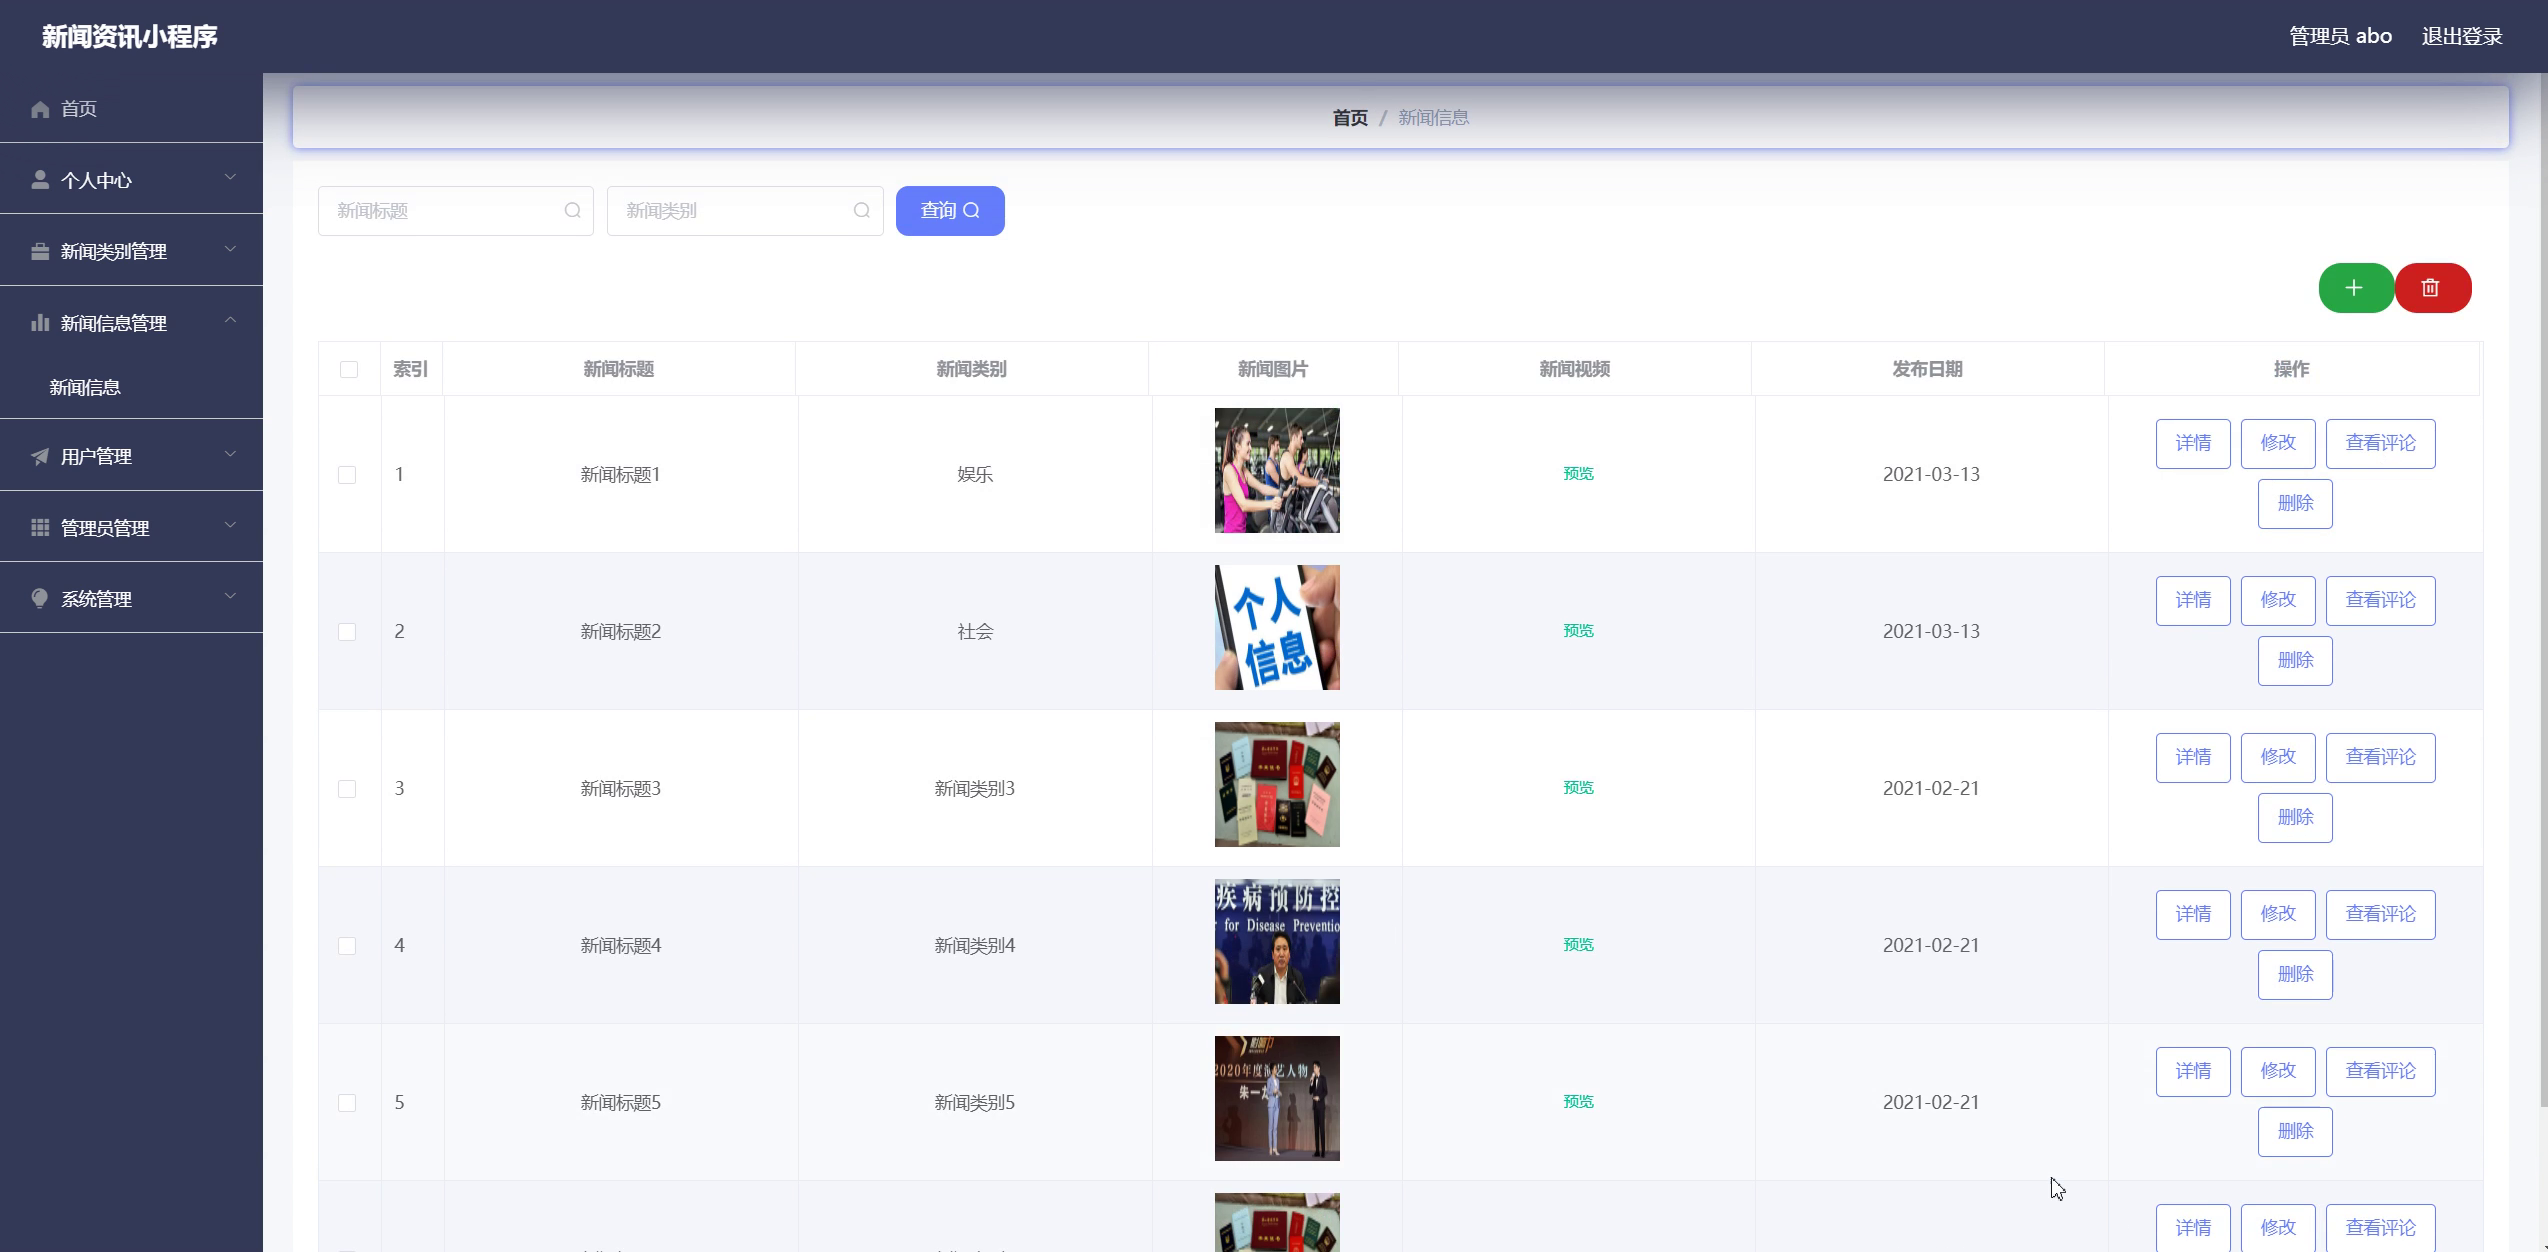
Task: Click the page vertical scrollbar
Action: pyautogui.click(x=2543, y=590)
